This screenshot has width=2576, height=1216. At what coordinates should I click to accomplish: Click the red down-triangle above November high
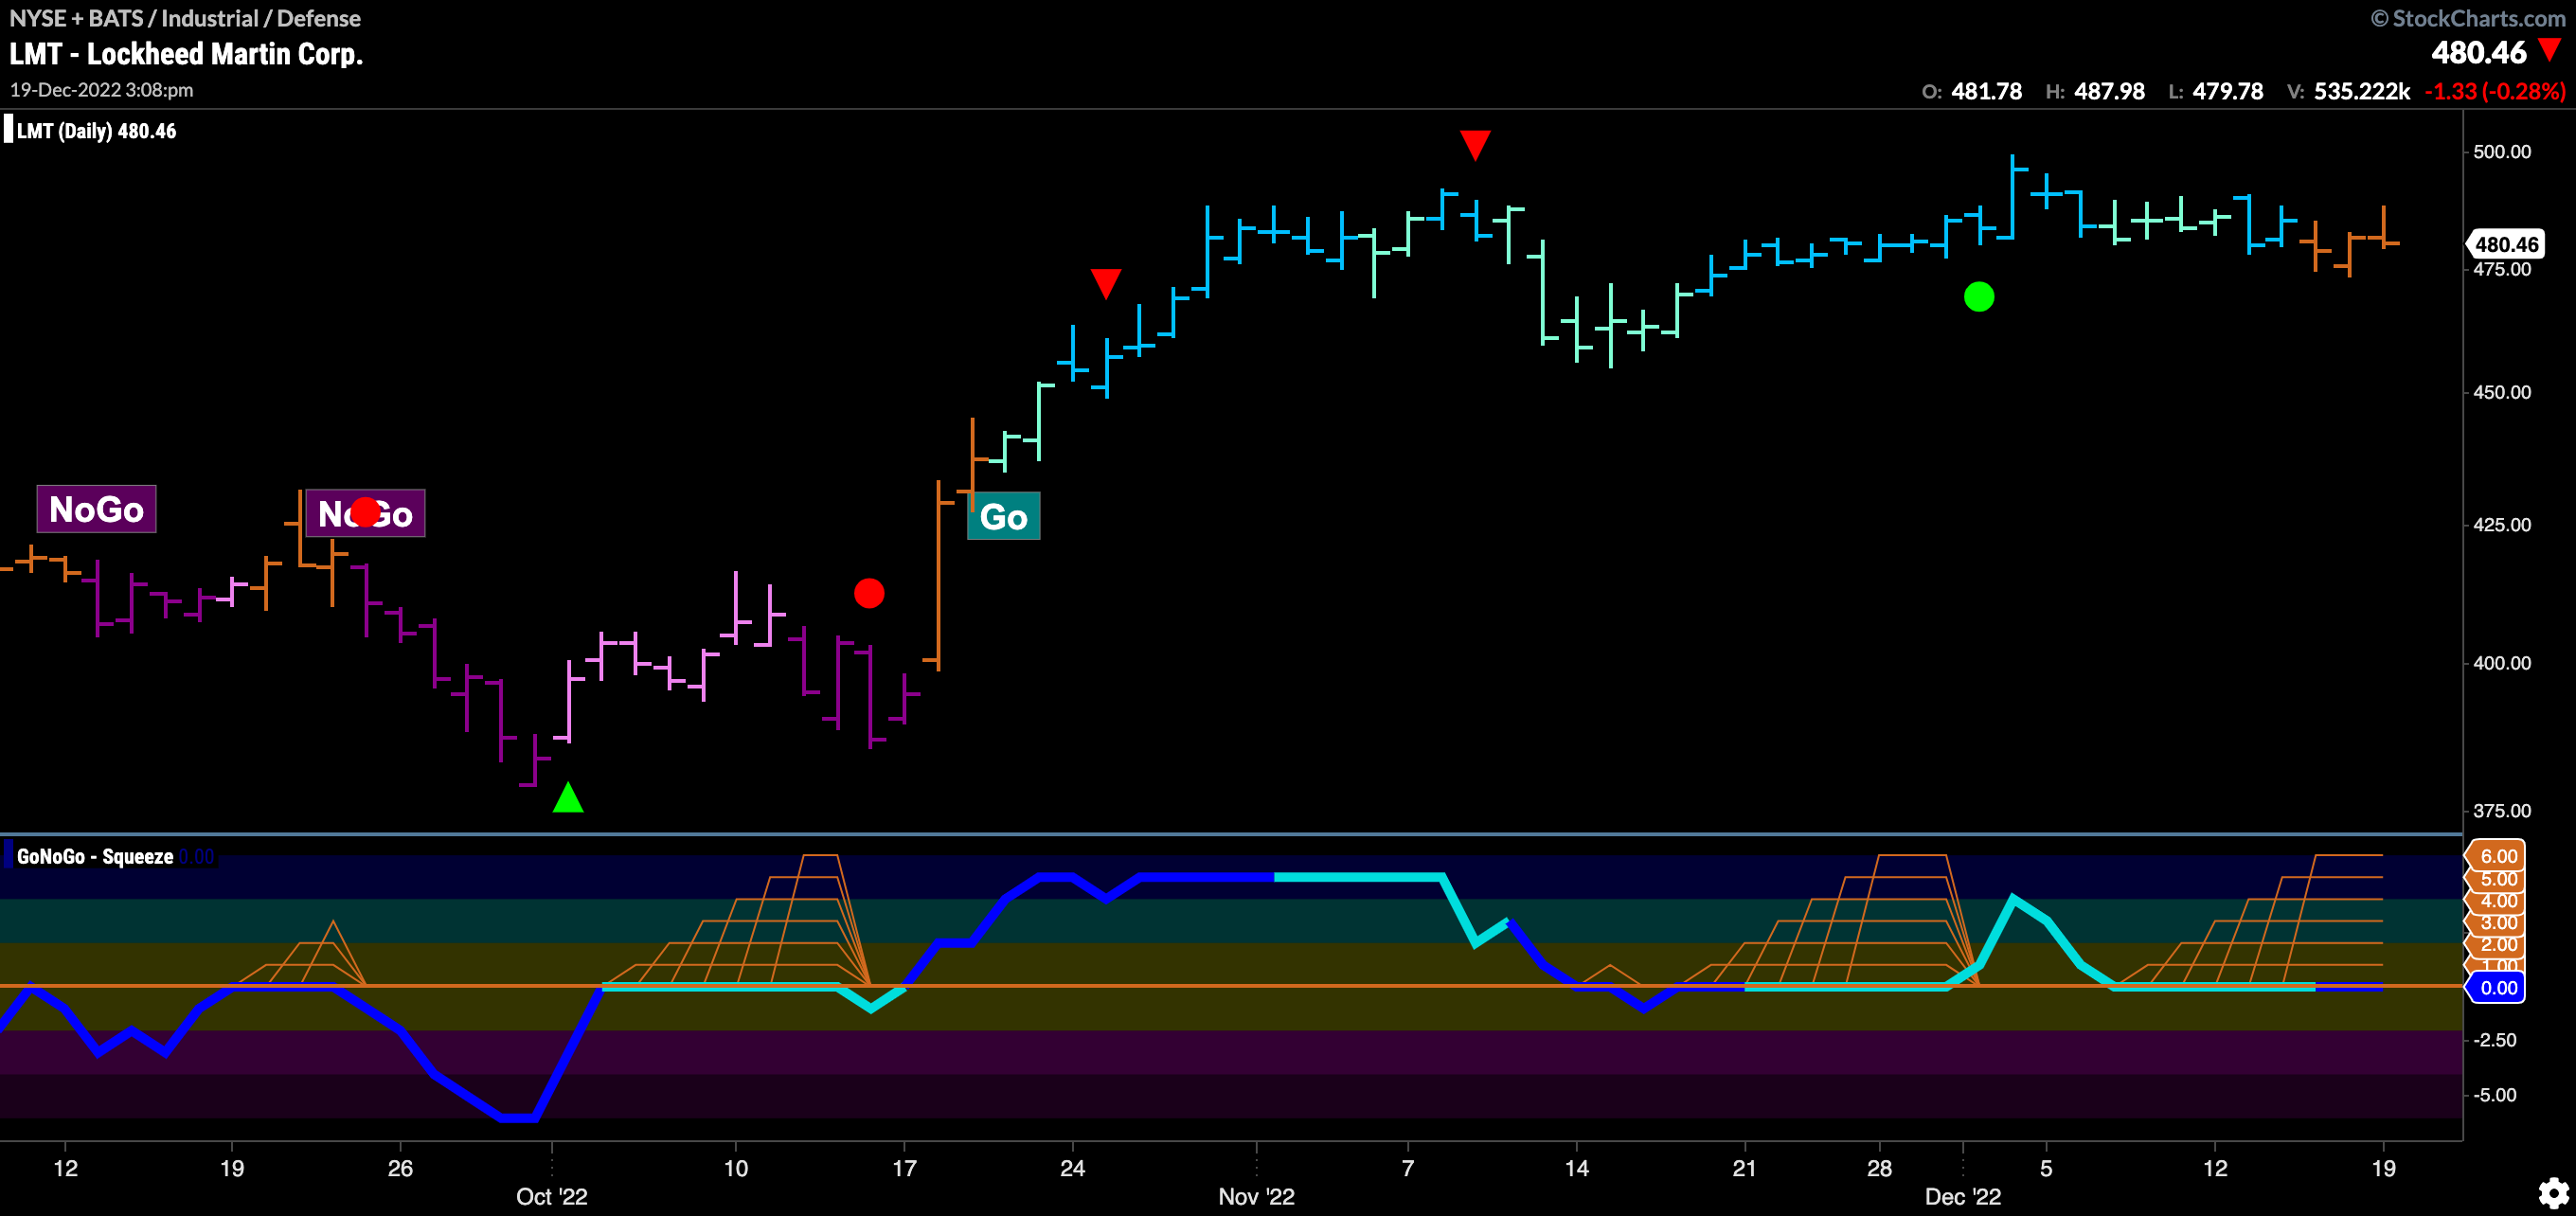[1475, 144]
